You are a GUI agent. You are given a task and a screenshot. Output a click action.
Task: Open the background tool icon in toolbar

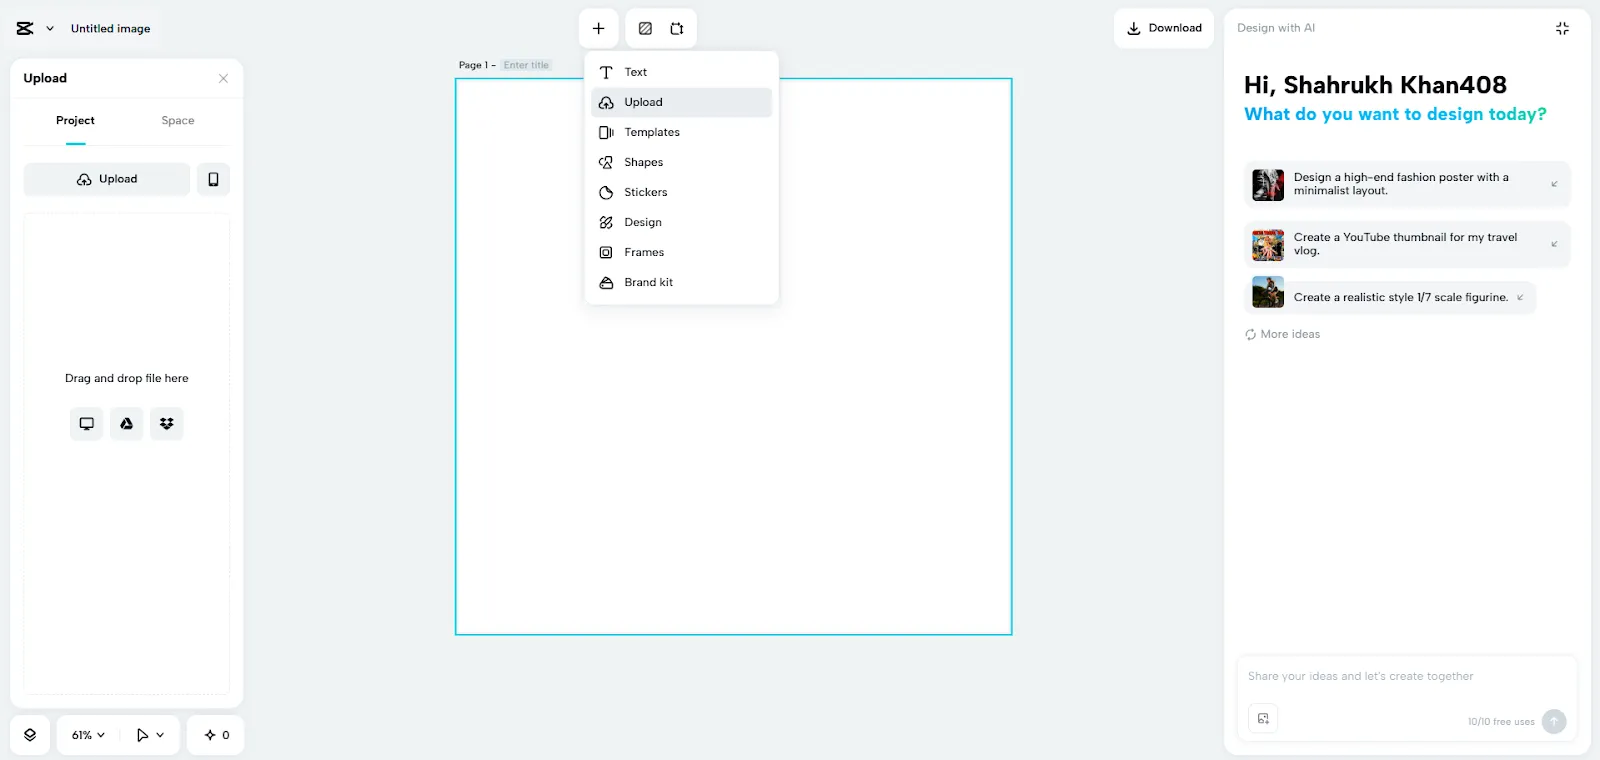click(645, 29)
